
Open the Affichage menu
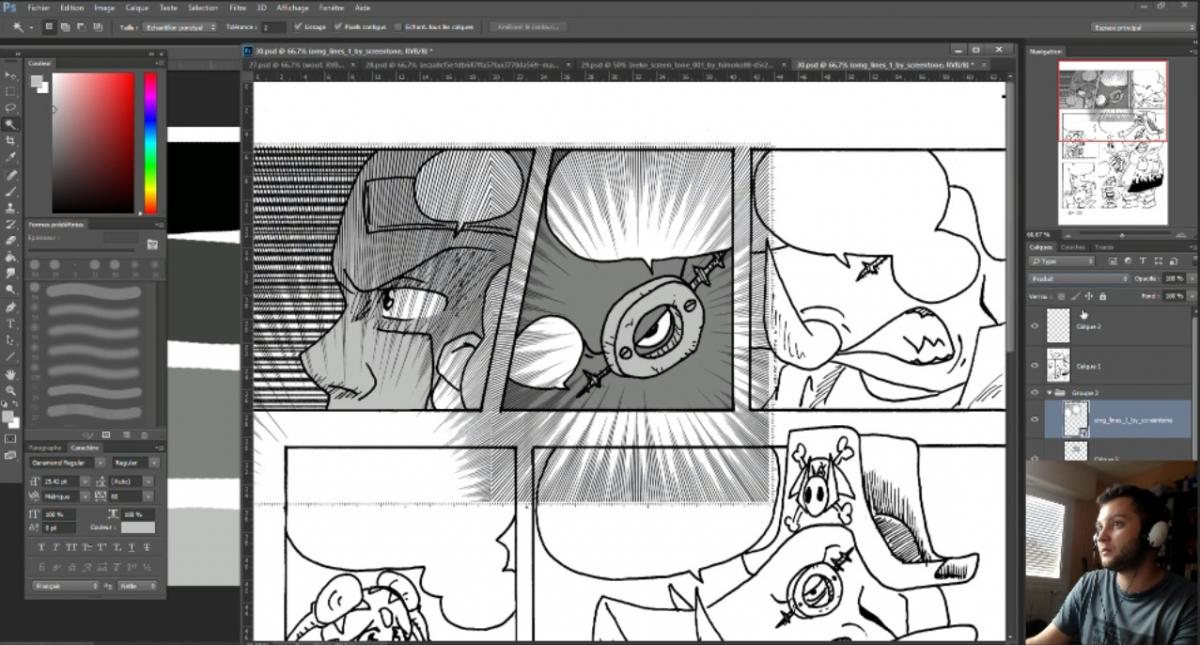[x=293, y=7]
